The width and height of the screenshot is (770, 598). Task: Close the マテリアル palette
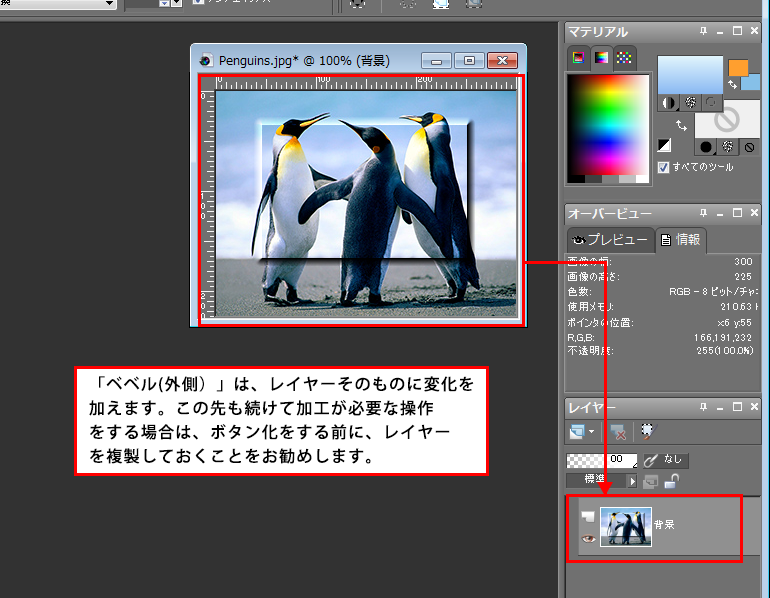[x=754, y=30]
